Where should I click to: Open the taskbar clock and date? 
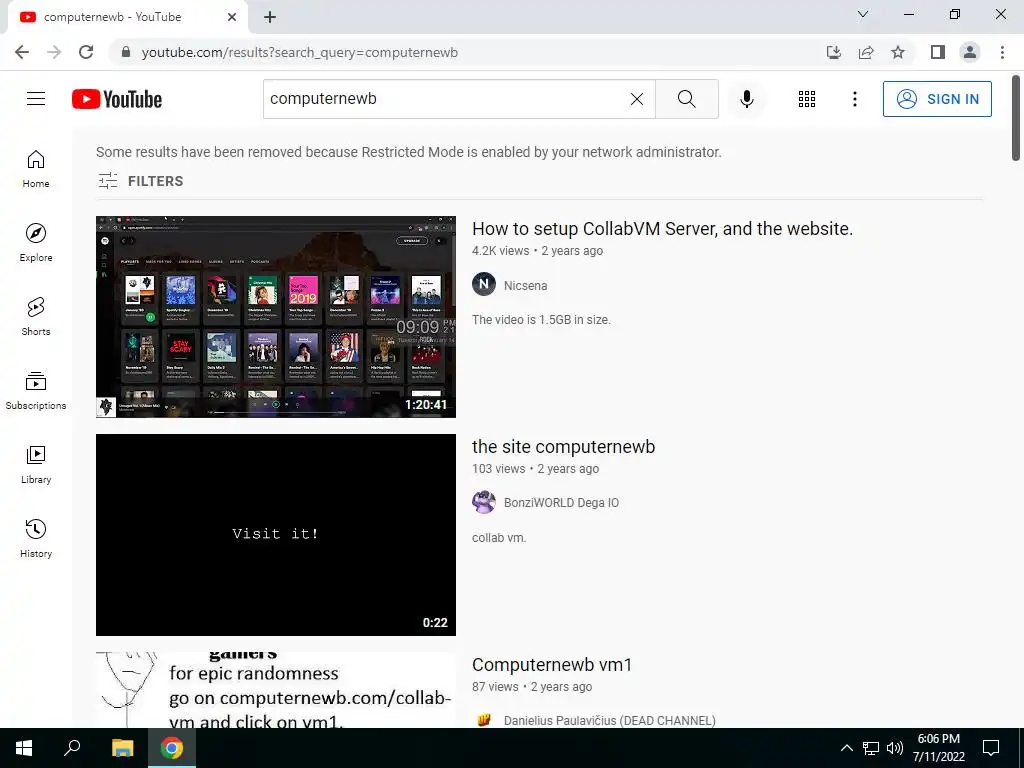pyautogui.click(x=938, y=748)
